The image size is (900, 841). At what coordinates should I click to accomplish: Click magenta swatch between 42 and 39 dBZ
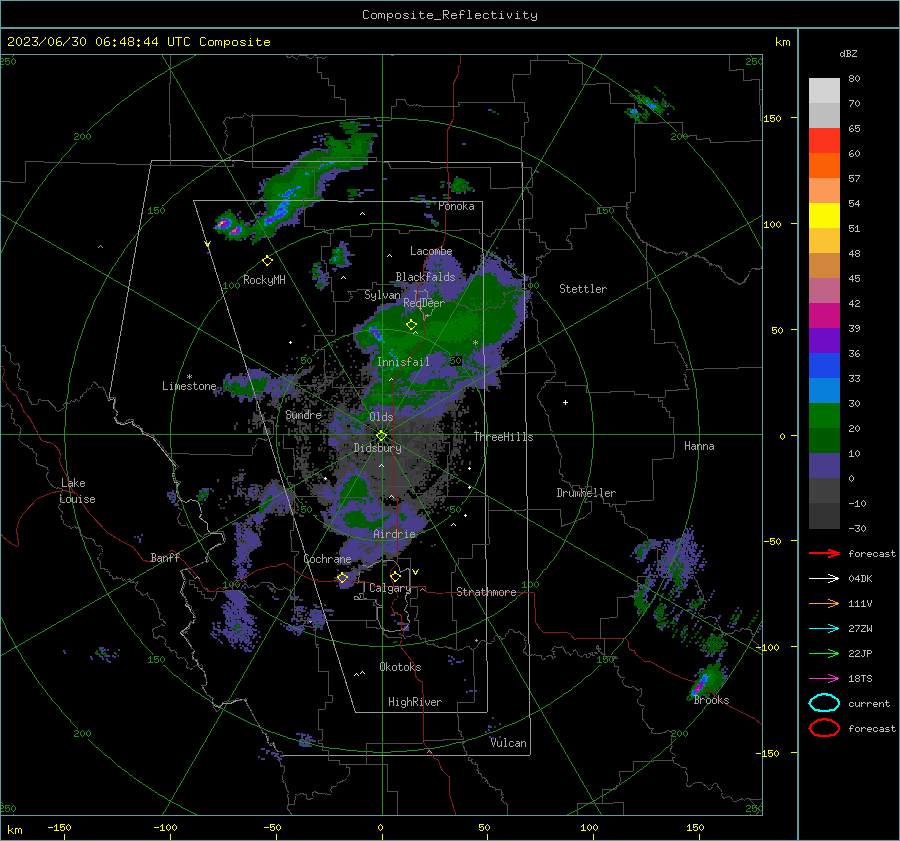click(824, 315)
